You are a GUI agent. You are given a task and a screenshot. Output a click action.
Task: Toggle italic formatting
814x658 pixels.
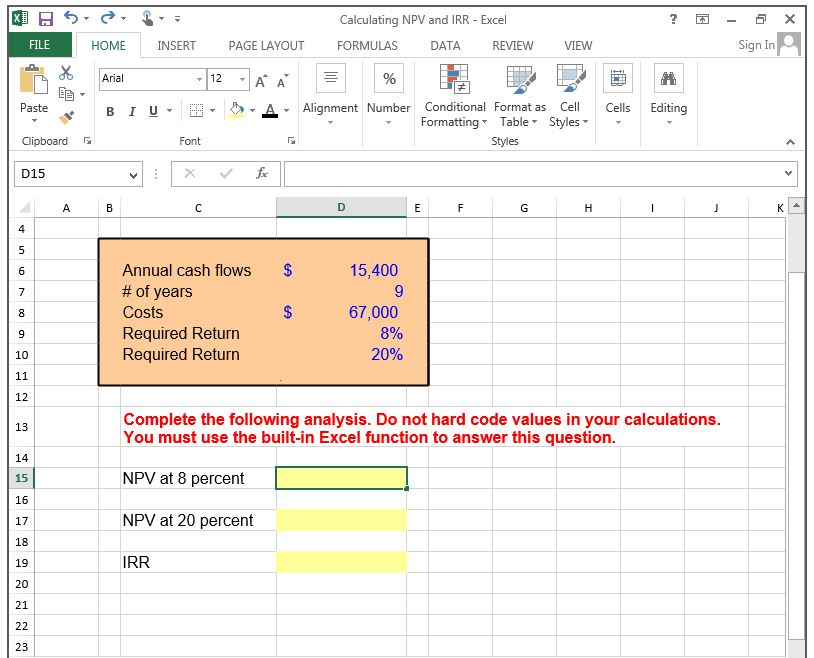coord(130,111)
